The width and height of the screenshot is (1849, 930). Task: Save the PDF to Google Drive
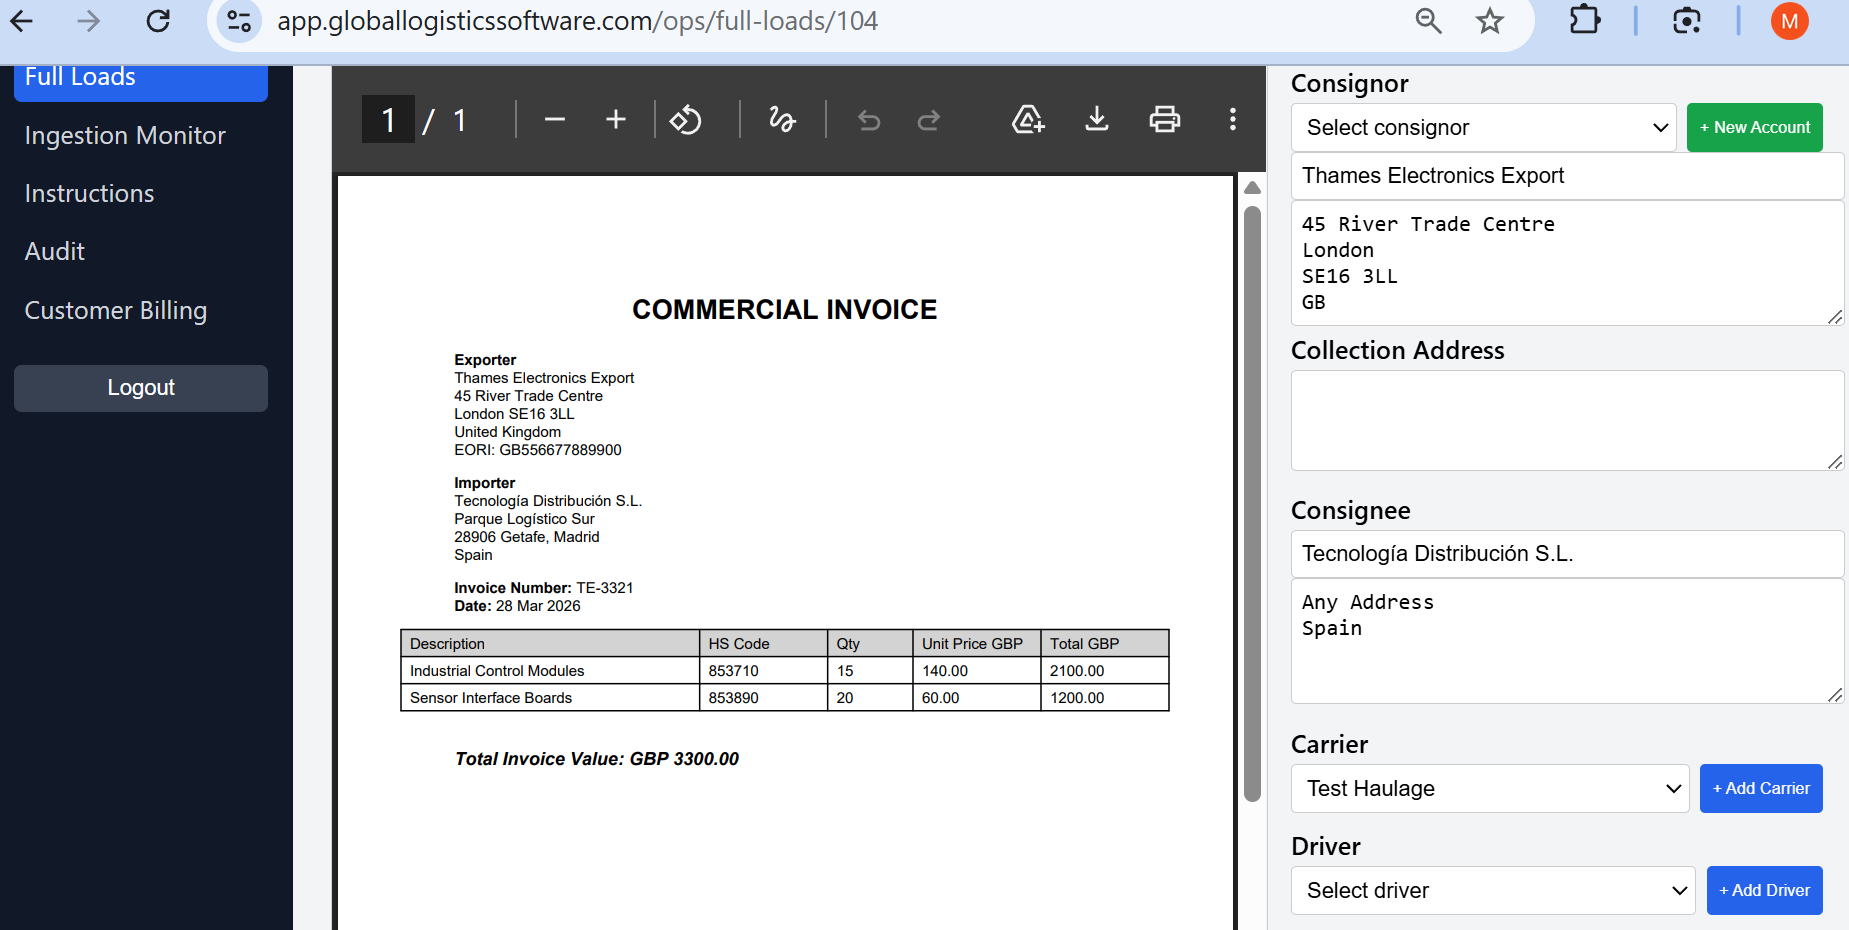tap(1028, 120)
